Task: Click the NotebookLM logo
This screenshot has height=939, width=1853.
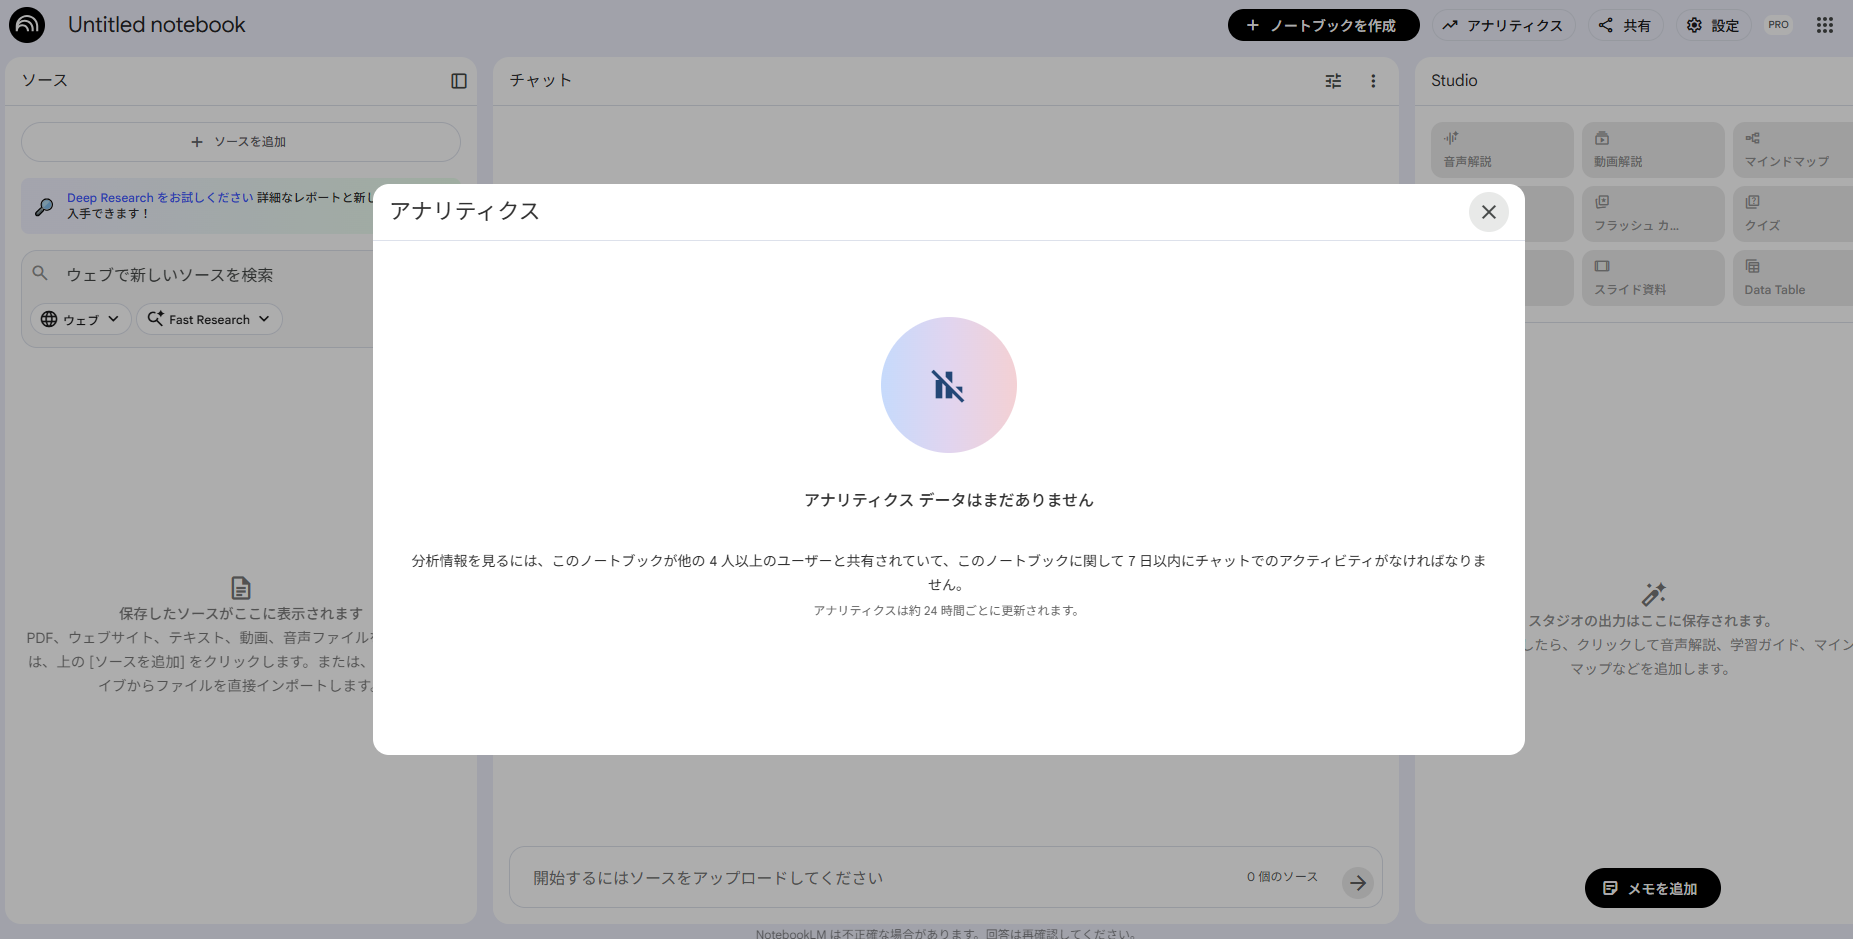Action: [26, 24]
